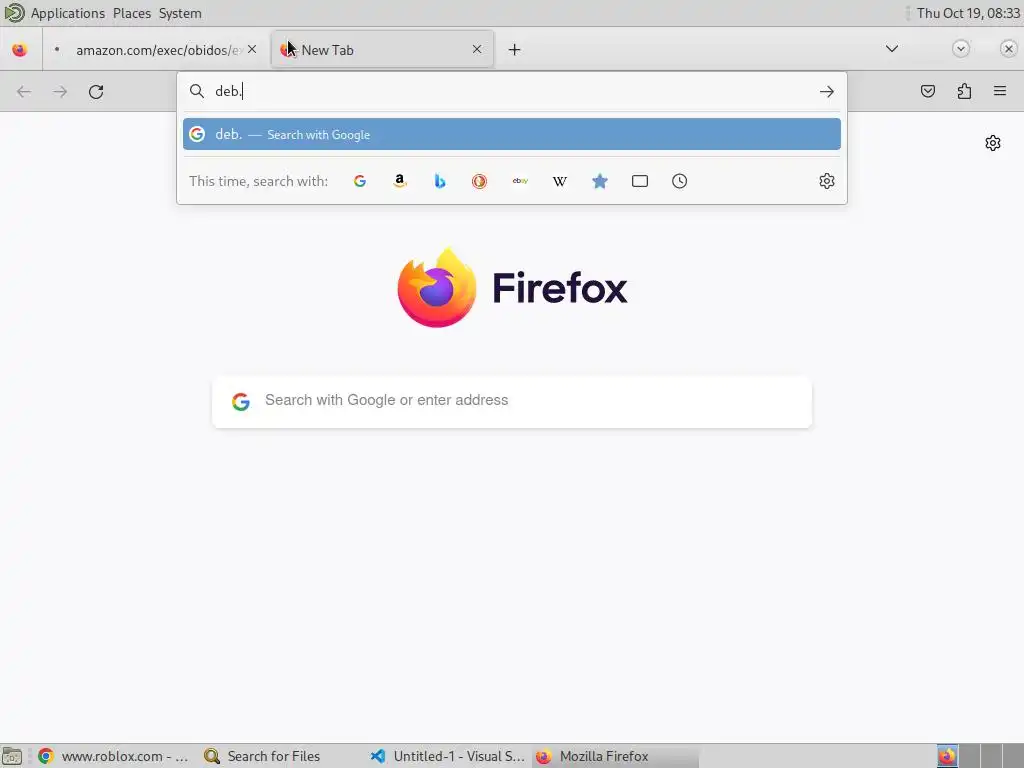Image resolution: width=1024 pixels, height=768 pixels.
Task: Open the Places menu
Action: (x=131, y=13)
